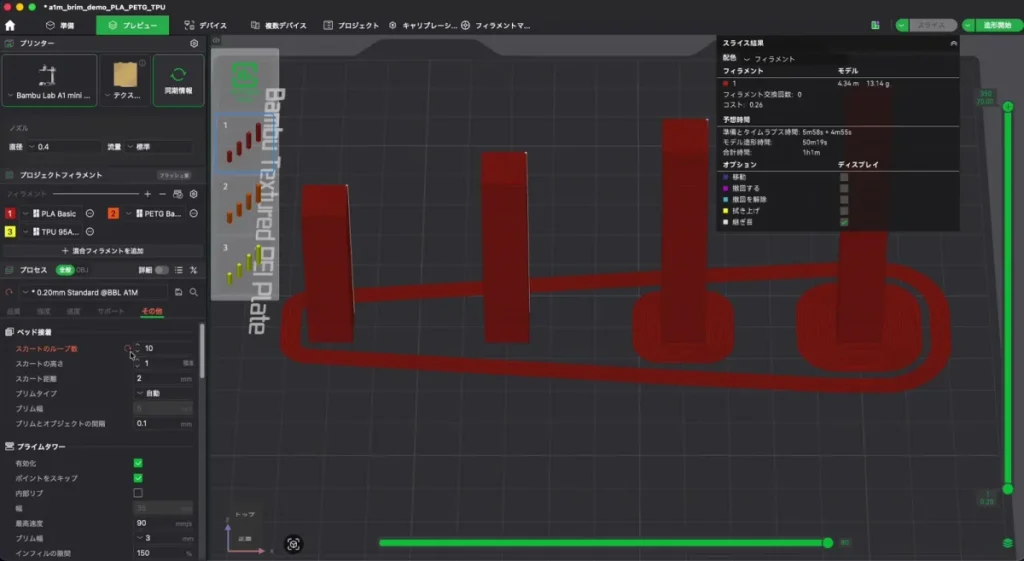Screen dimensions: 1024x561
Task: Show 撤回を解除 checkbox
Action: (x=844, y=199)
